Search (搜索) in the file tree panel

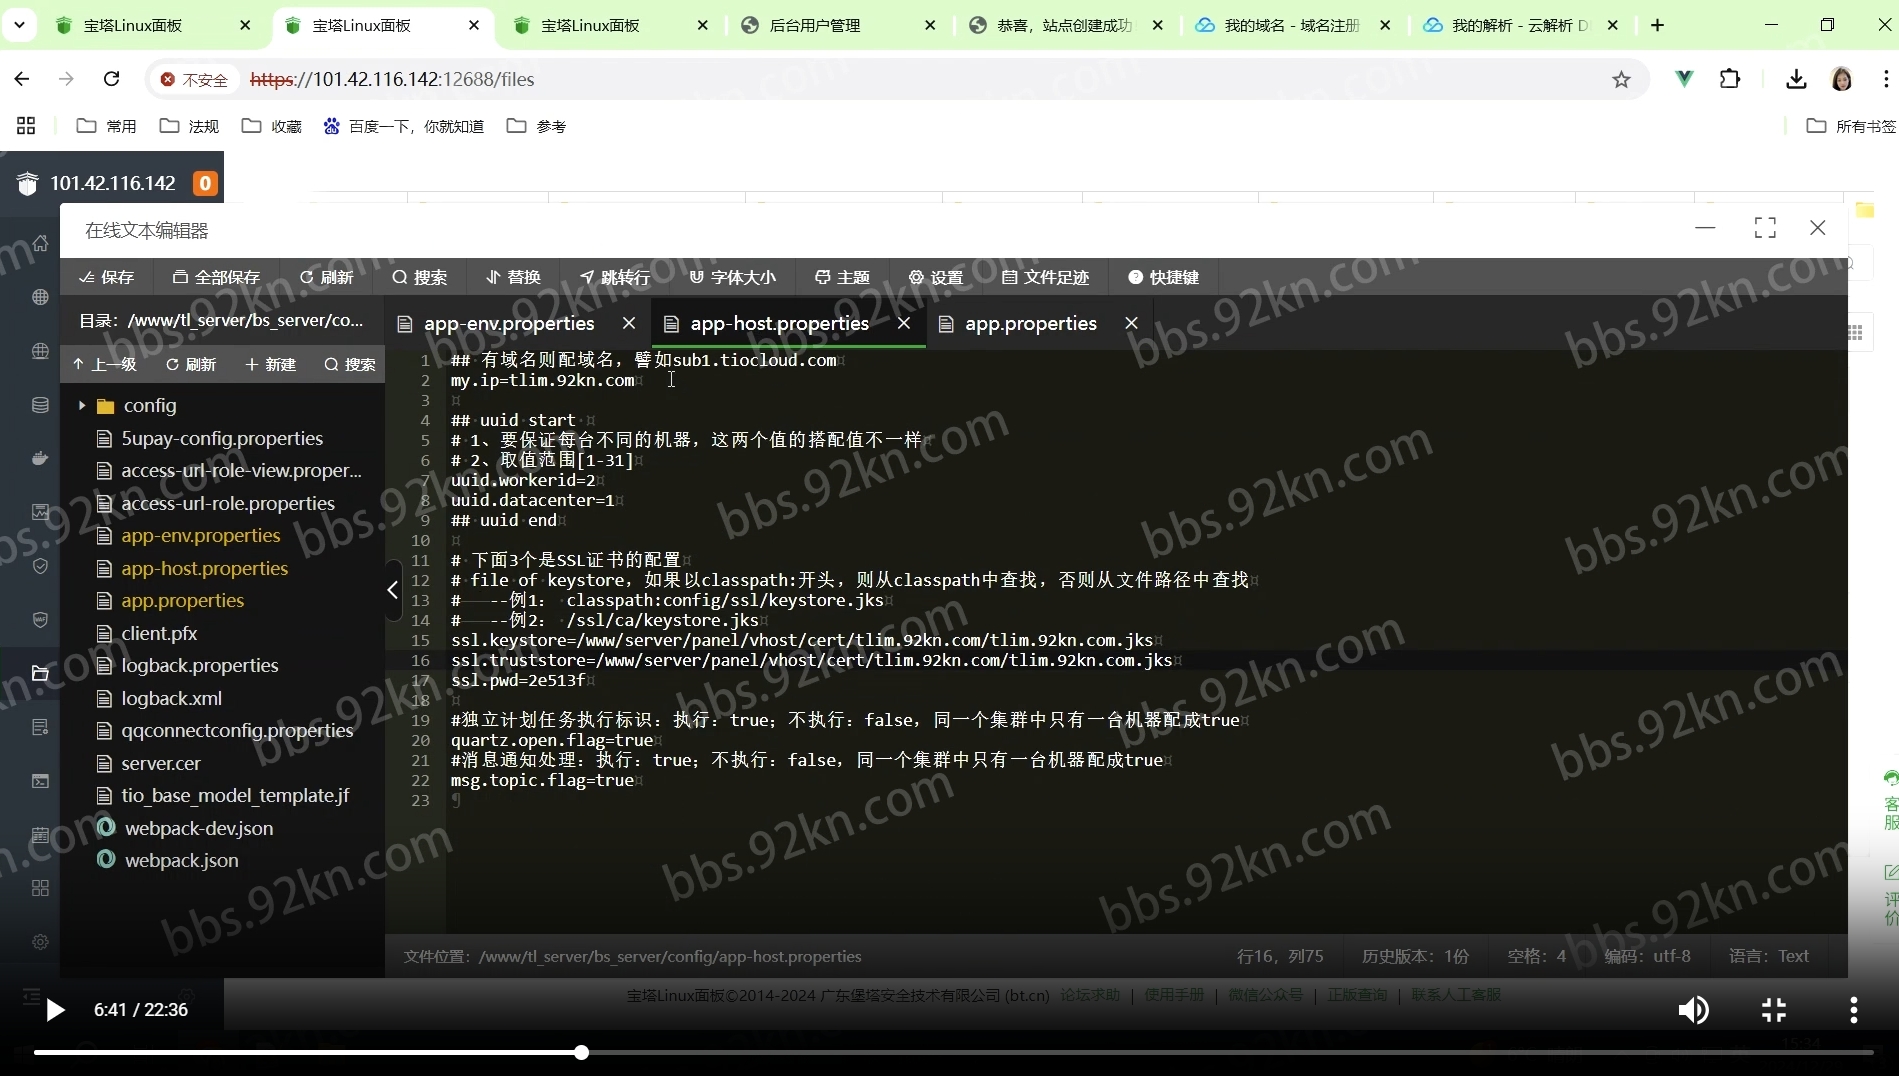(350, 364)
